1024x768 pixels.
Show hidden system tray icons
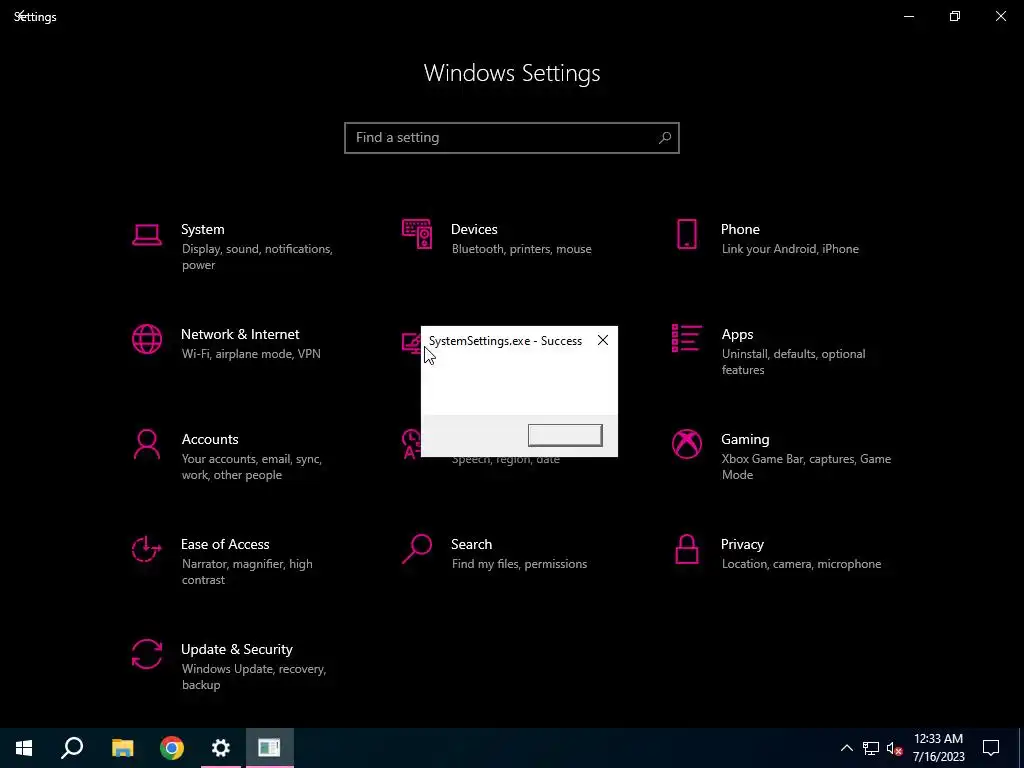point(846,748)
